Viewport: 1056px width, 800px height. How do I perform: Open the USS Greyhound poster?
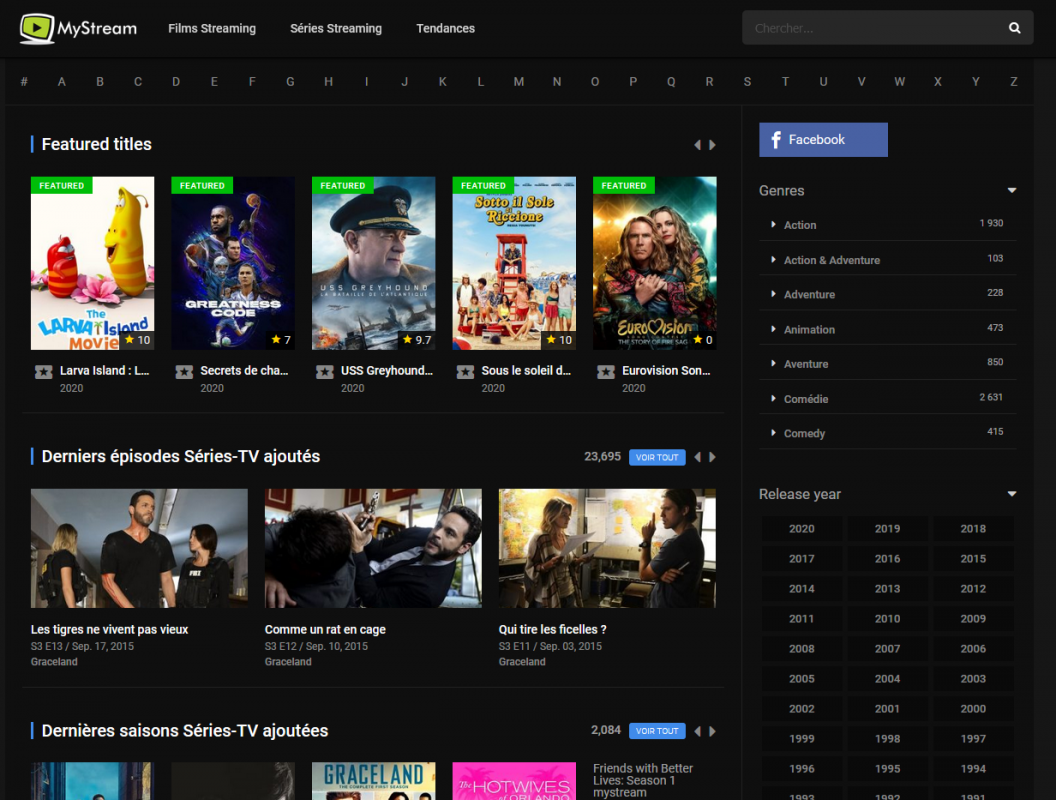pyautogui.click(x=373, y=263)
